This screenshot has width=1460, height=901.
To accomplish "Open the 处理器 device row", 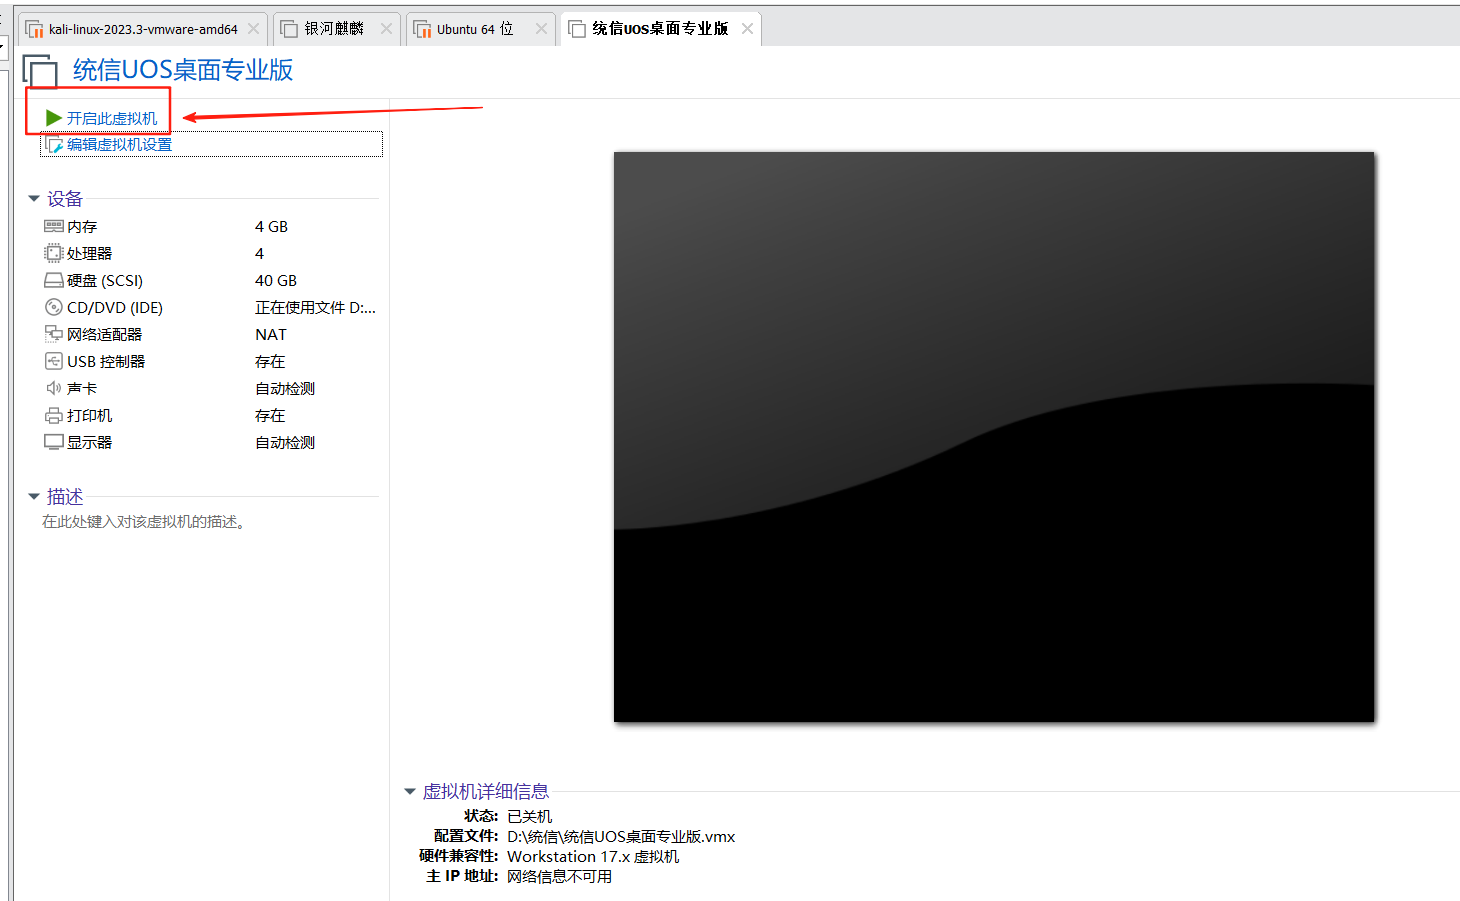I will (210, 254).
